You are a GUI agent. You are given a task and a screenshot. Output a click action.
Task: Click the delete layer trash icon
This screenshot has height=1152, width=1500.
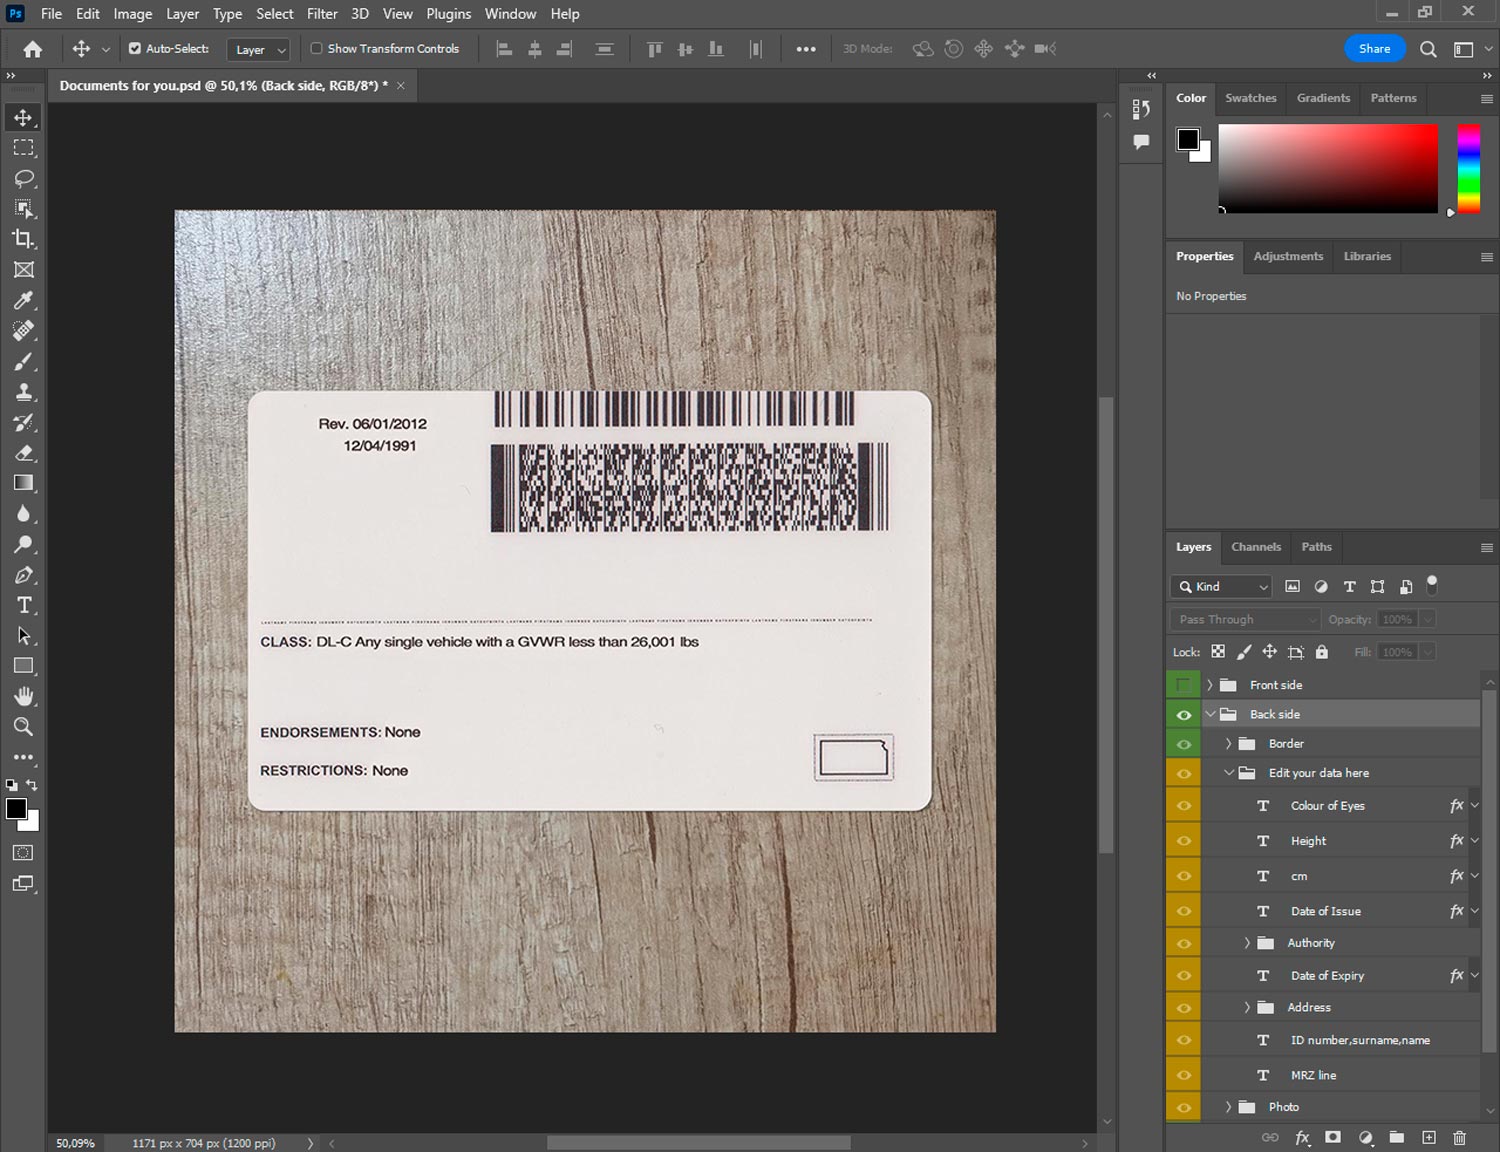(x=1459, y=1137)
